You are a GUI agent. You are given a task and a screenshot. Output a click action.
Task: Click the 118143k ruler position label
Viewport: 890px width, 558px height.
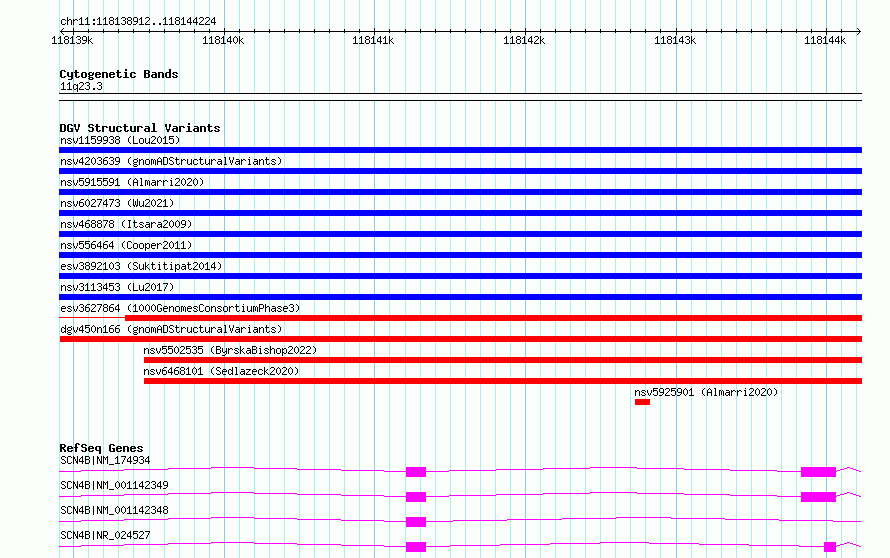tap(675, 40)
